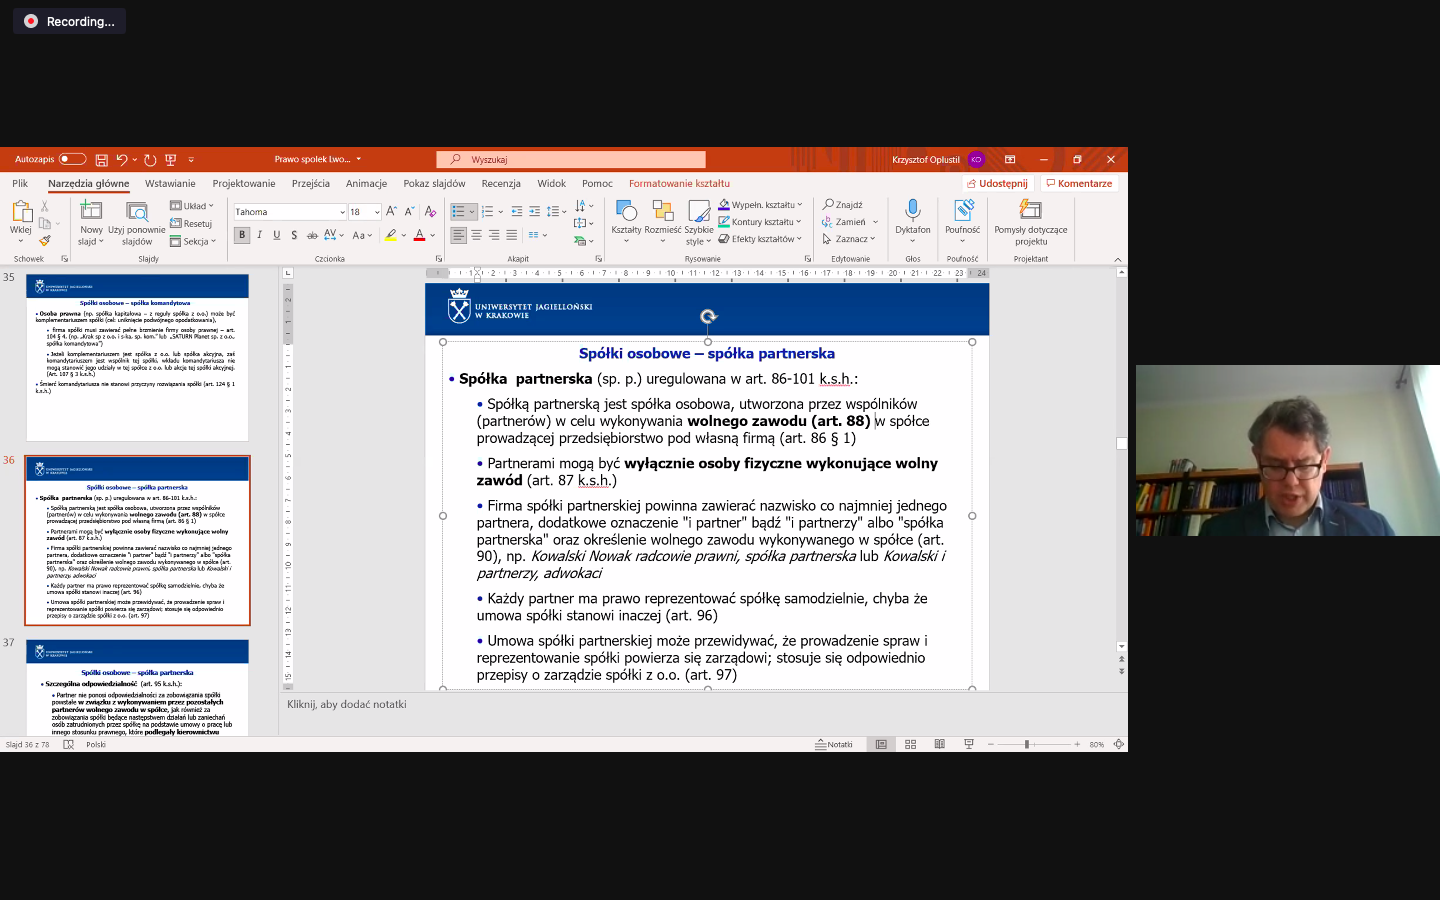Increase font size with the larger A icon
The image size is (1440, 900).
coord(391,211)
